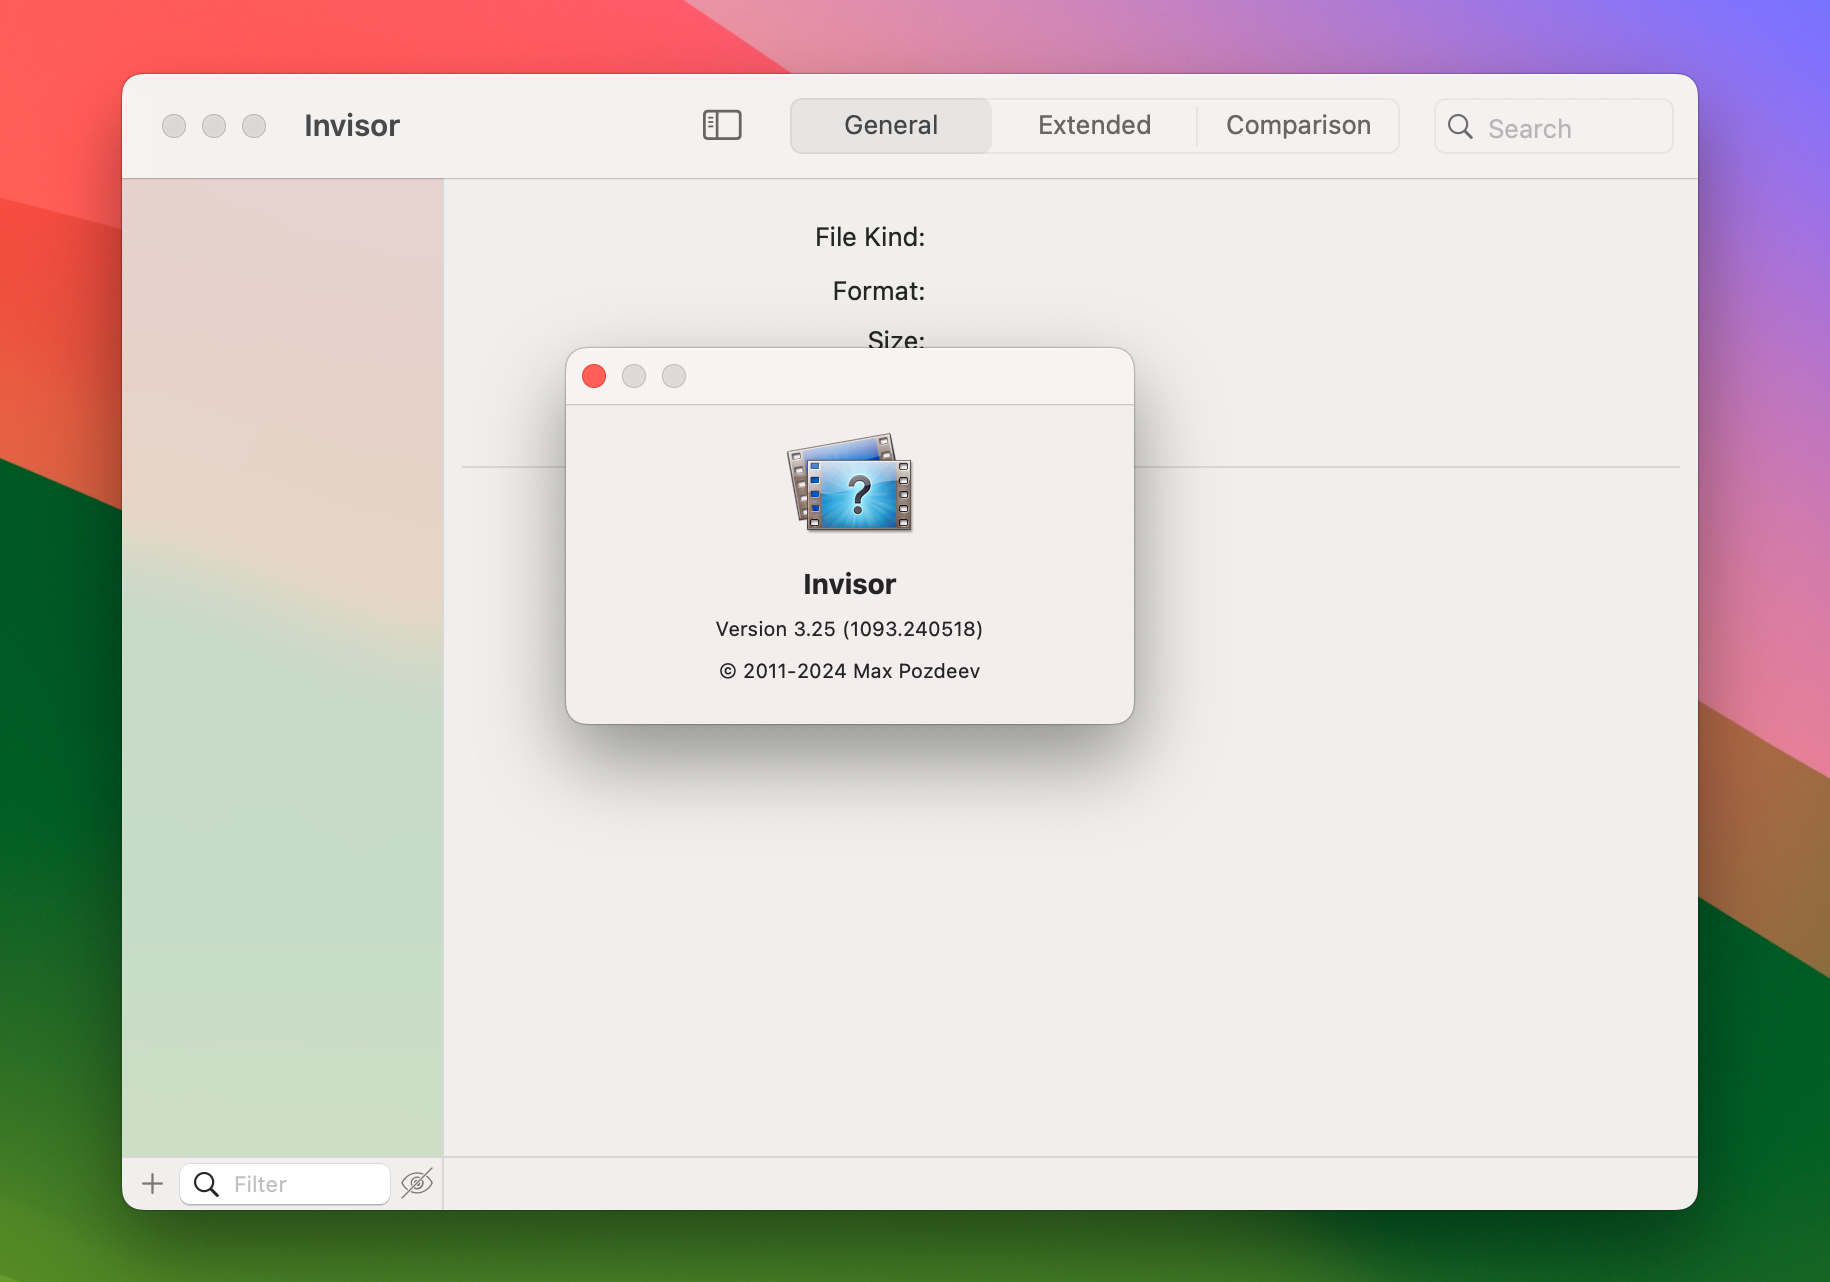Click the magnifier icon in Search field
The width and height of the screenshot is (1830, 1282).
pos(1460,127)
